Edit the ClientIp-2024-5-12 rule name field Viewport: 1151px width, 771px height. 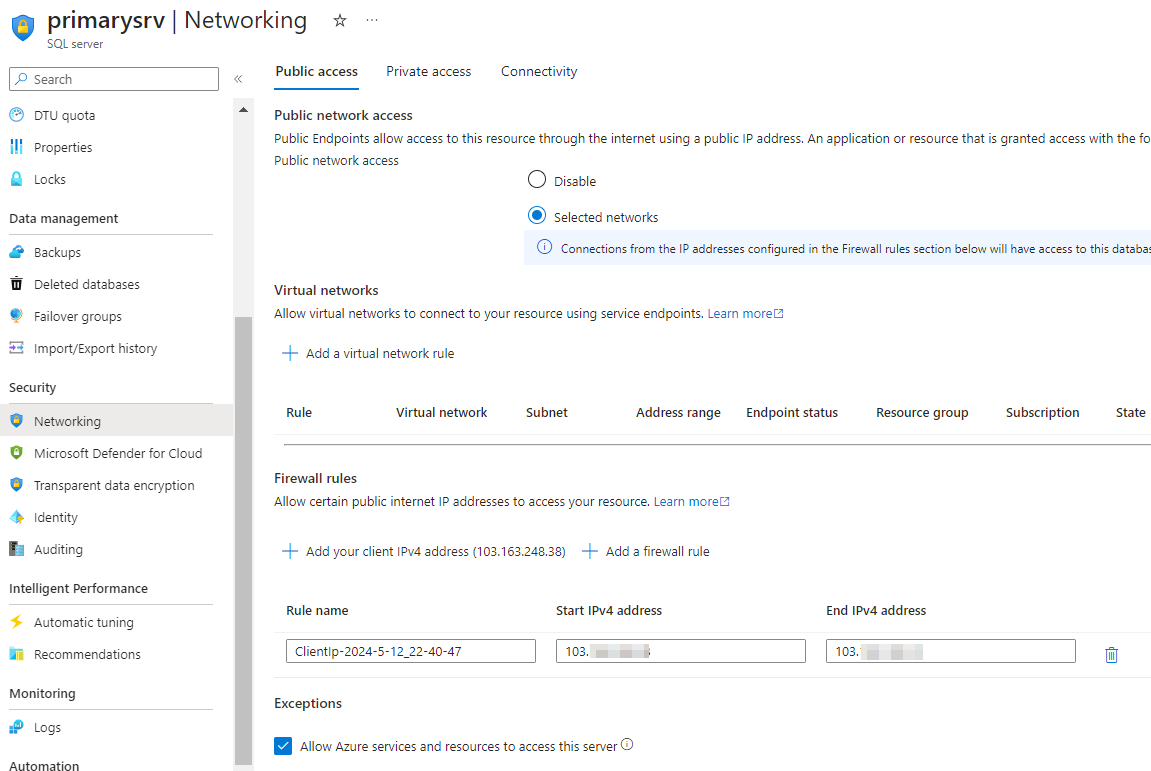[x=410, y=651]
